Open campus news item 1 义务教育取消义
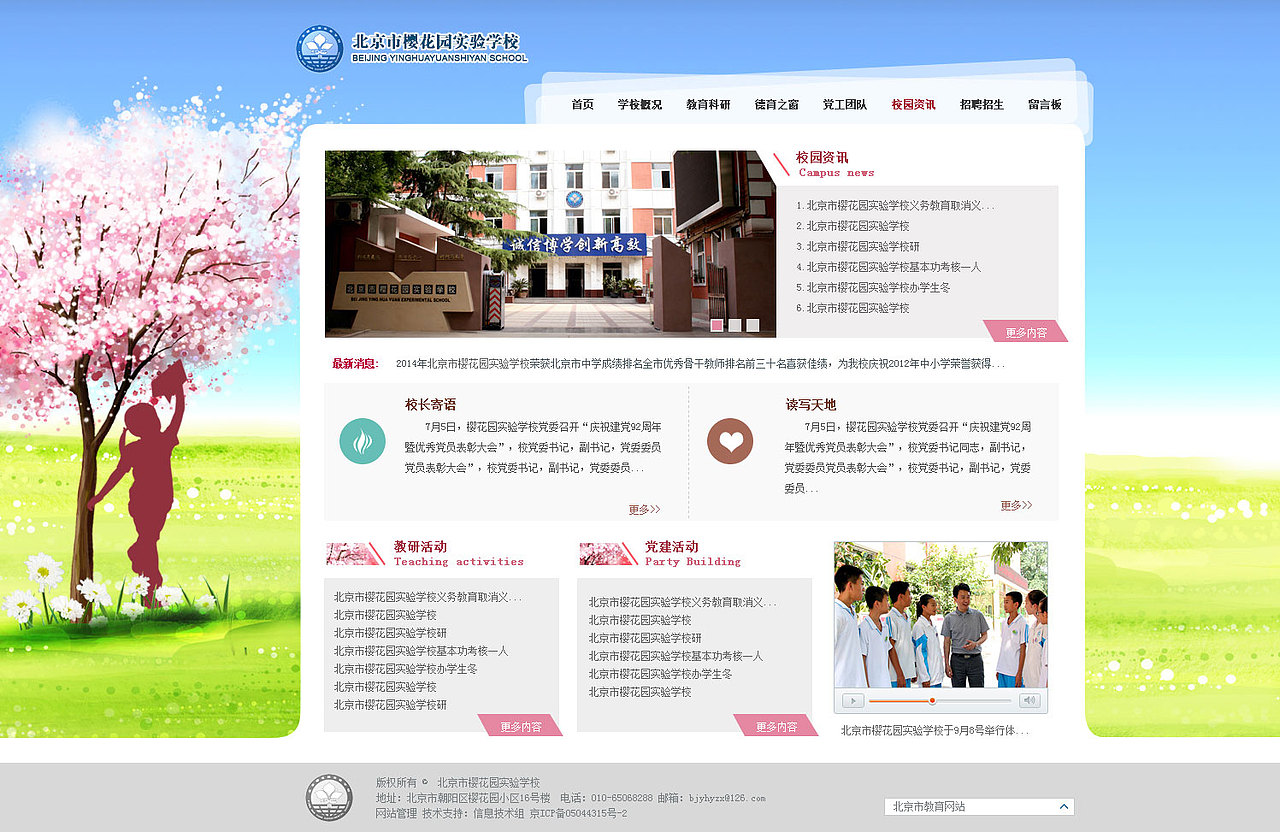Image resolution: width=1280 pixels, height=832 pixels. pyautogui.click(x=896, y=205)
